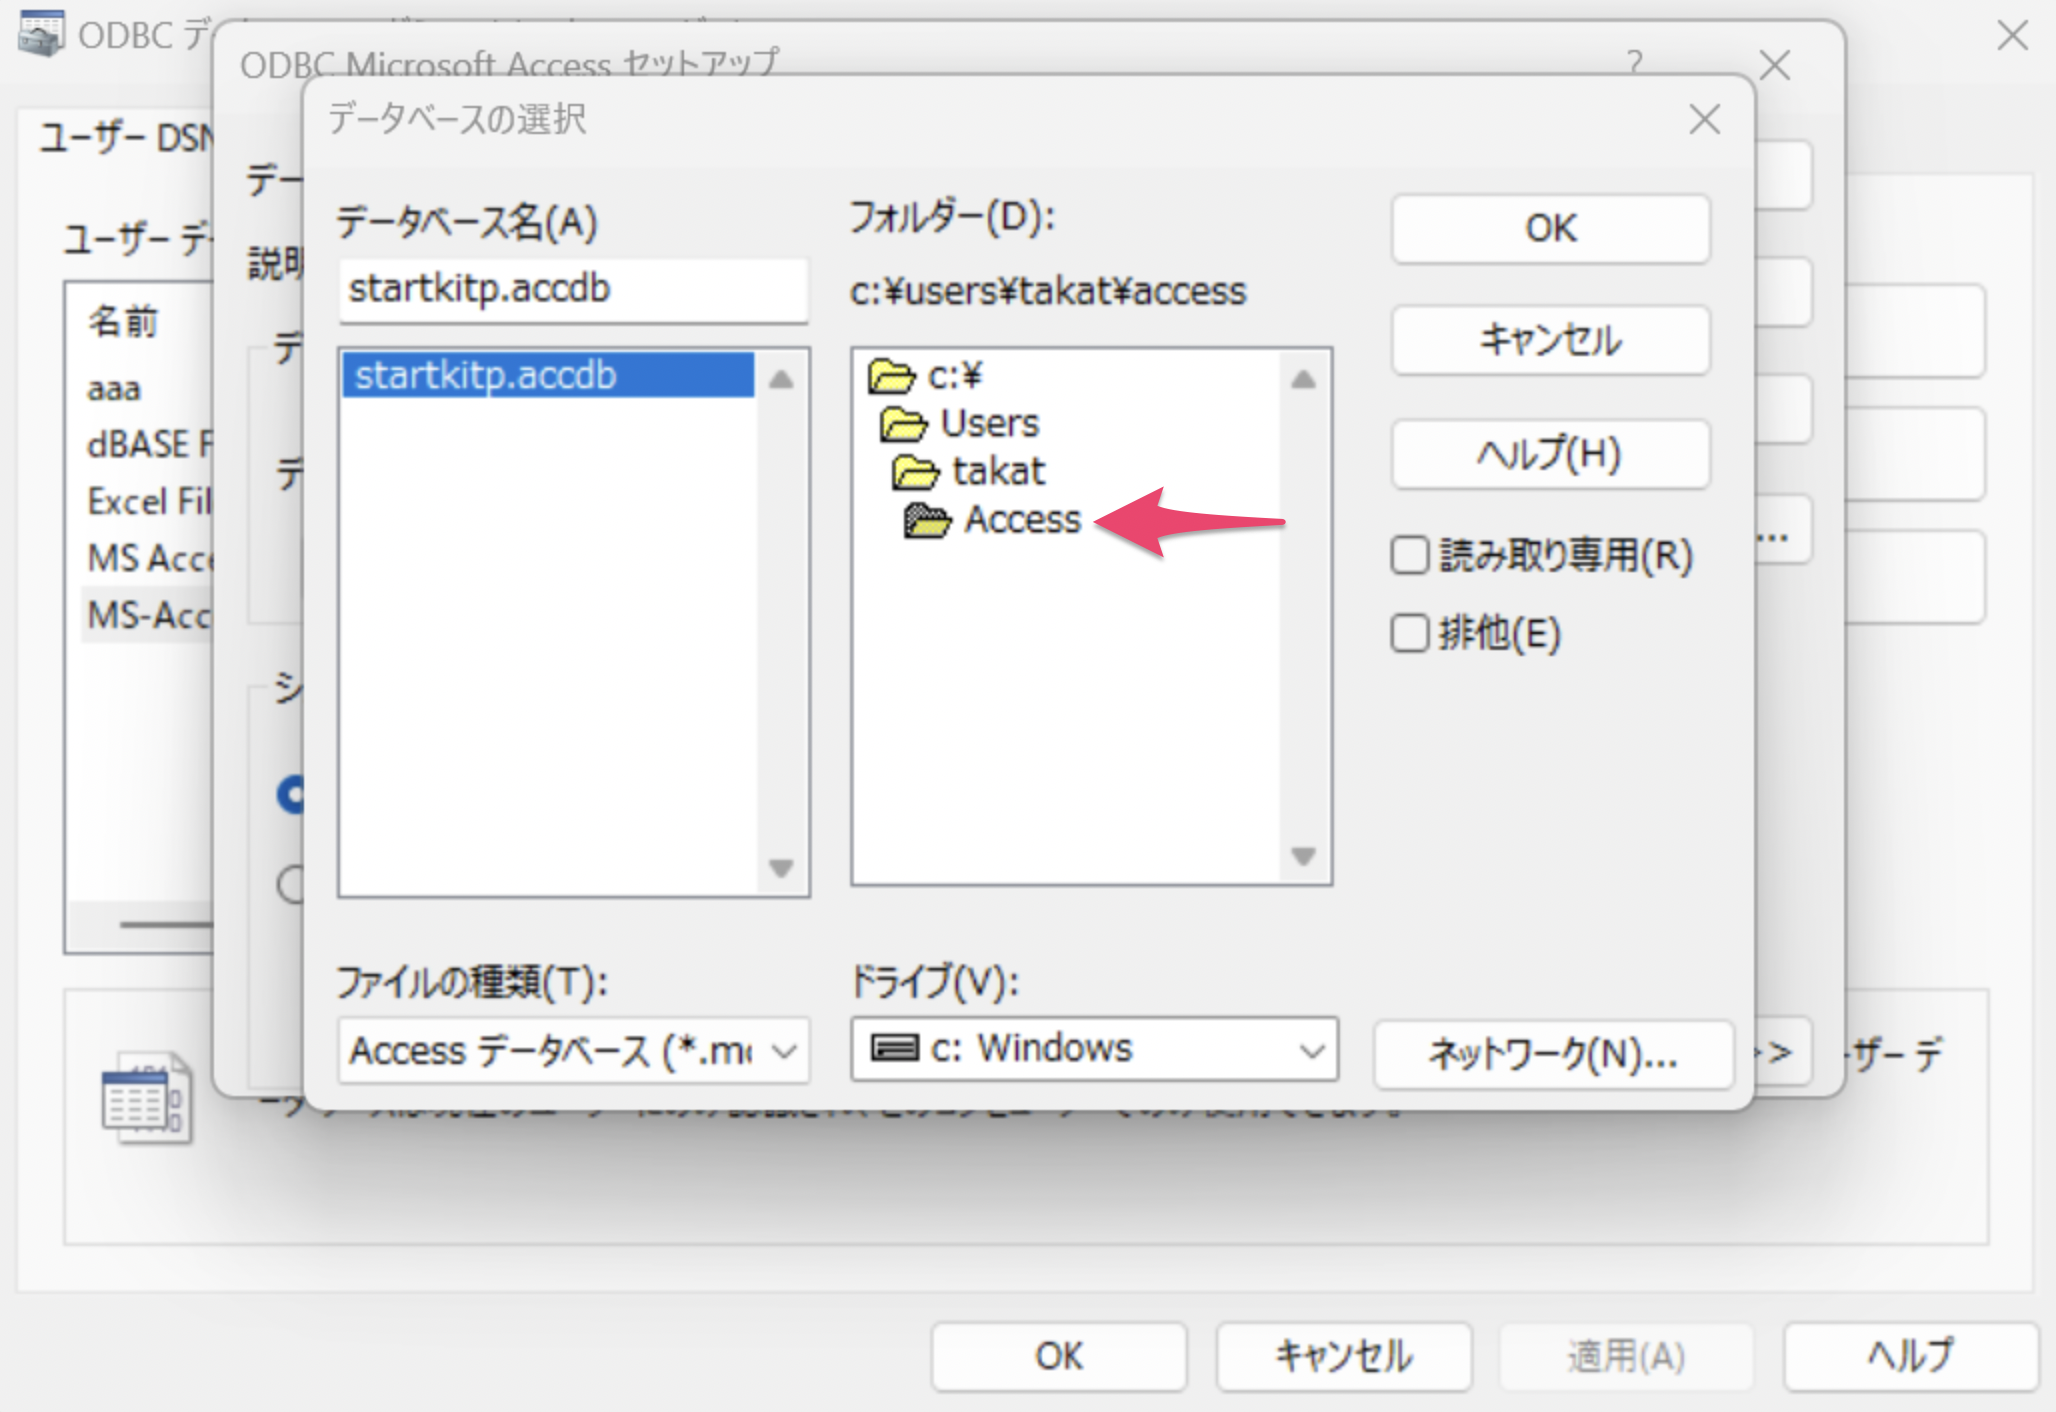The image size is (2056, 1412).
Task: Select the dBASE data source entry
Action: 149,444
